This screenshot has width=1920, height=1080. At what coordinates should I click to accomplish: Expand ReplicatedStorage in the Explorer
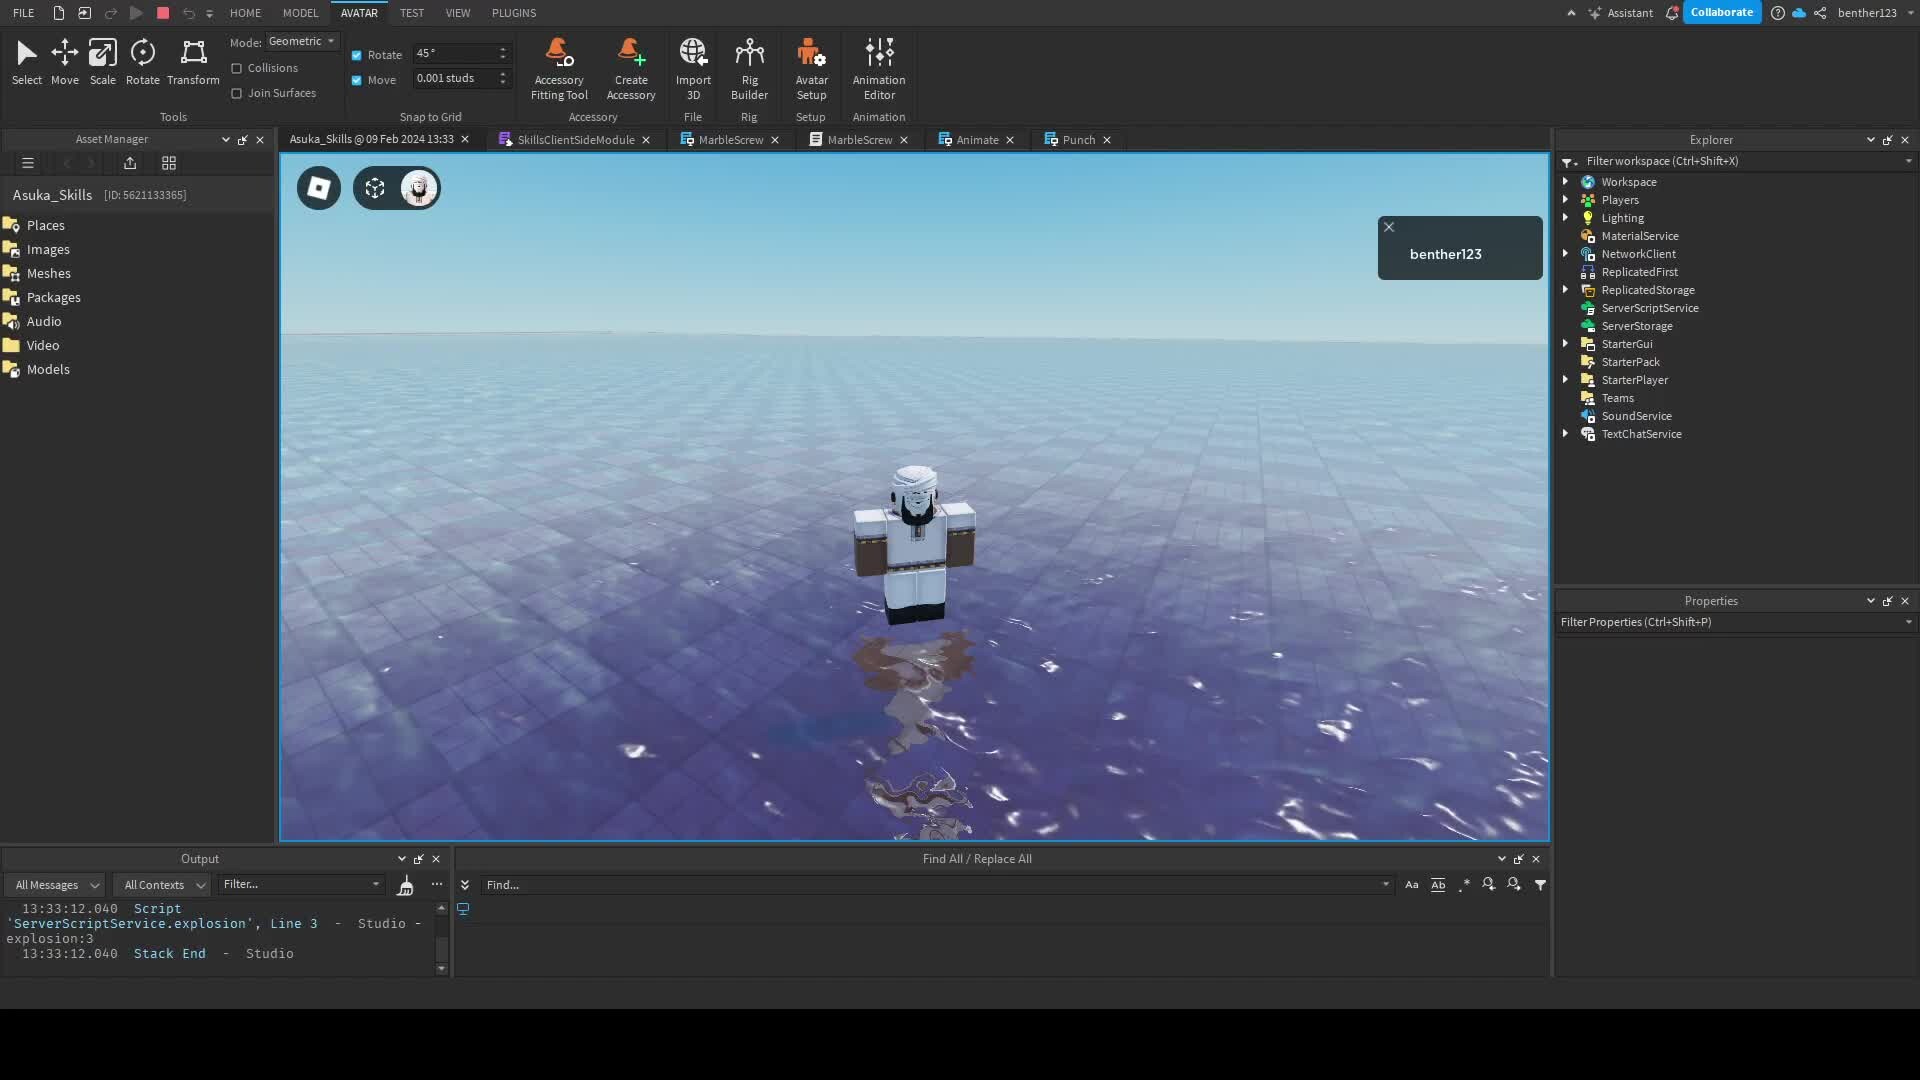(x=1565, y=289)
